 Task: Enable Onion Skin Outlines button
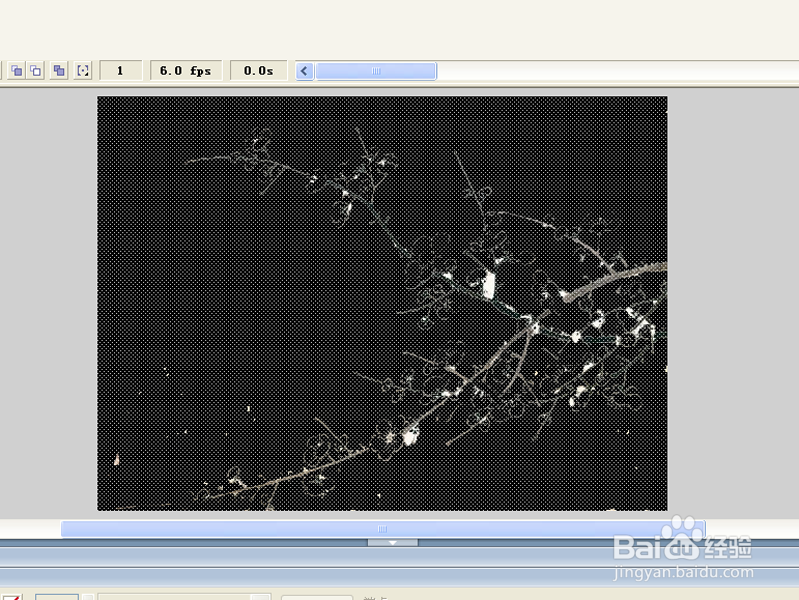click(36, 70)
